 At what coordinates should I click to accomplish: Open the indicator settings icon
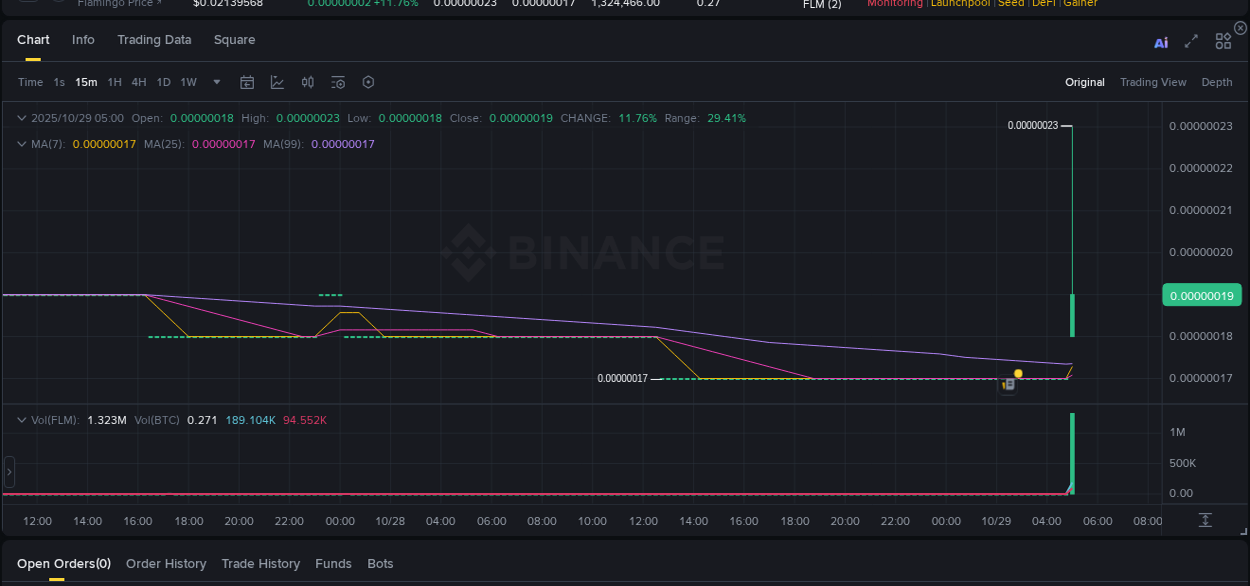337,82
